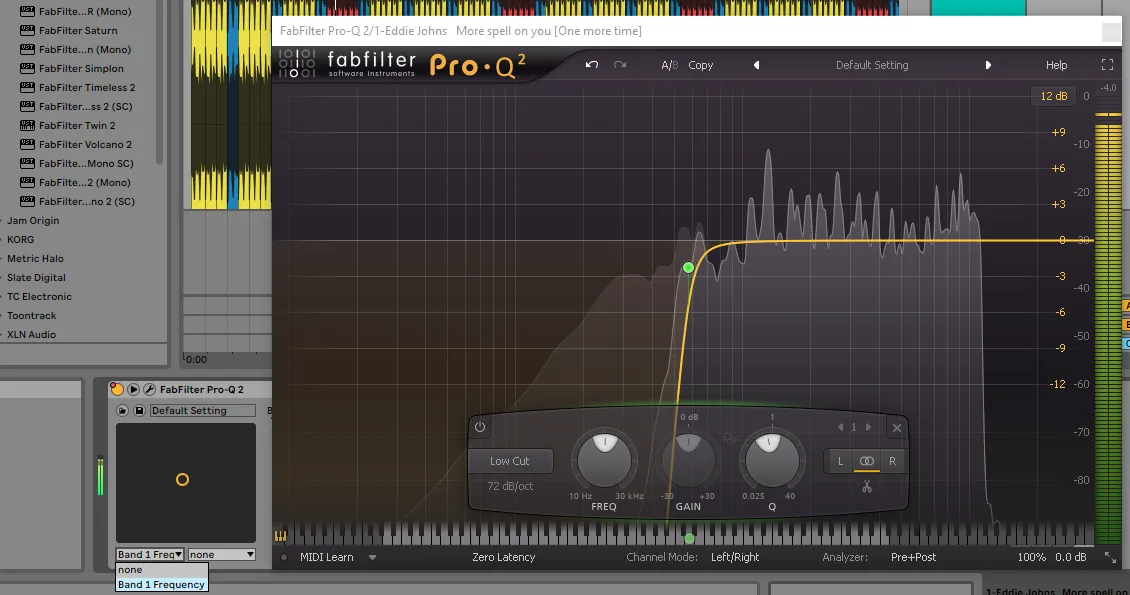
Task: Click the XY pad orange circle
Action: (182, 480)
